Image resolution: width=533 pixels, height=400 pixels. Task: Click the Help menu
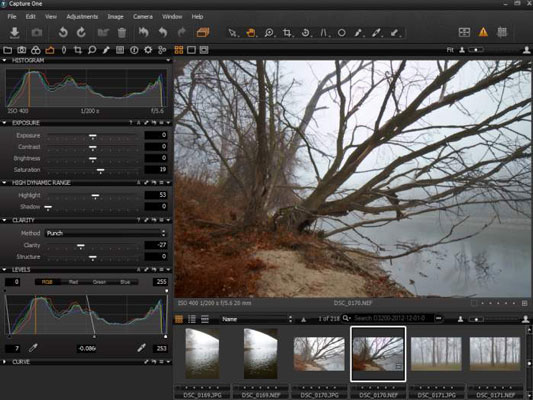197,16
